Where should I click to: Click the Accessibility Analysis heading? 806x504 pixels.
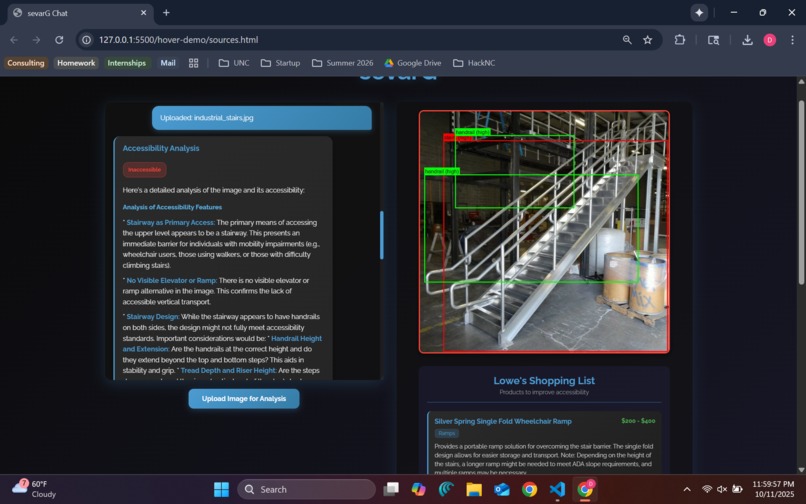point(161,148)
